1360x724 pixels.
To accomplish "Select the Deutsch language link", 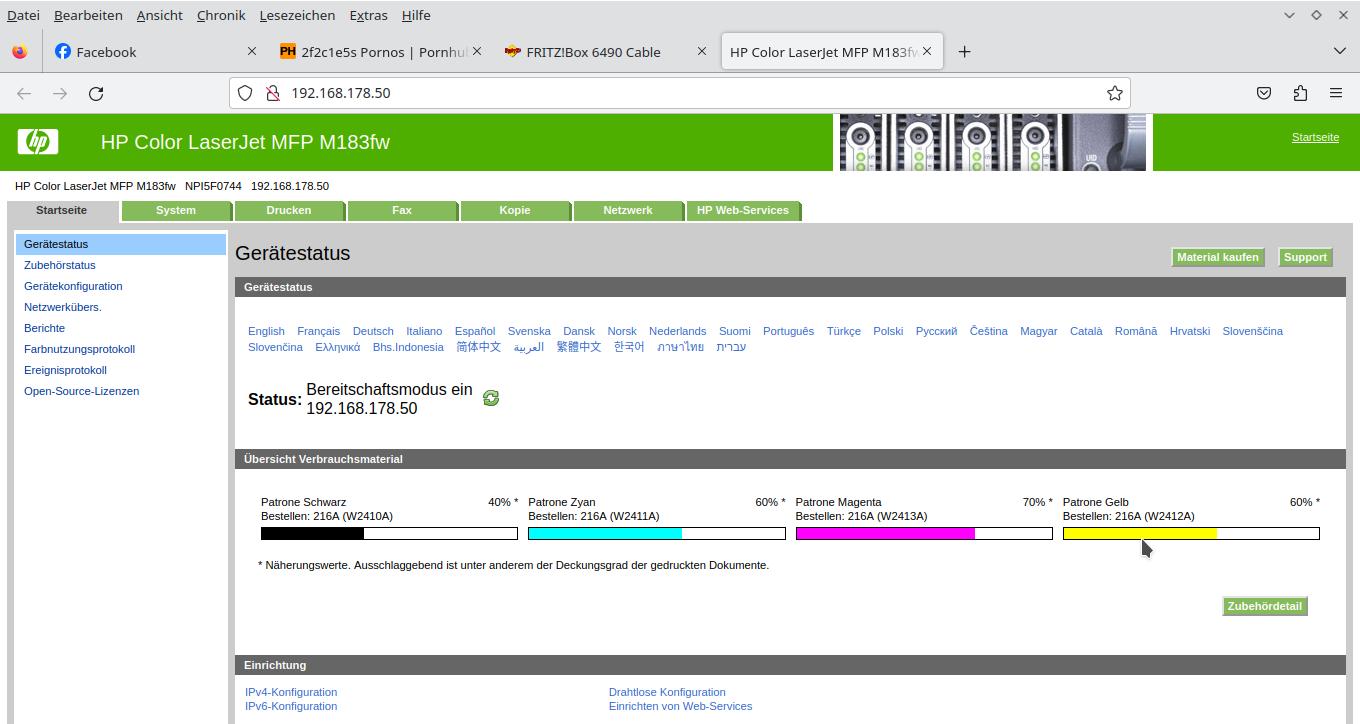I will pos(373,331).
